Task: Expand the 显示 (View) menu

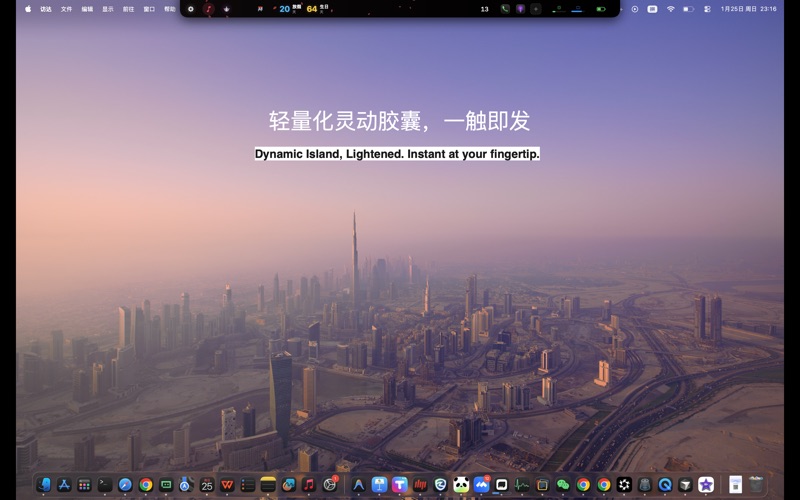Action: [108, 9]
